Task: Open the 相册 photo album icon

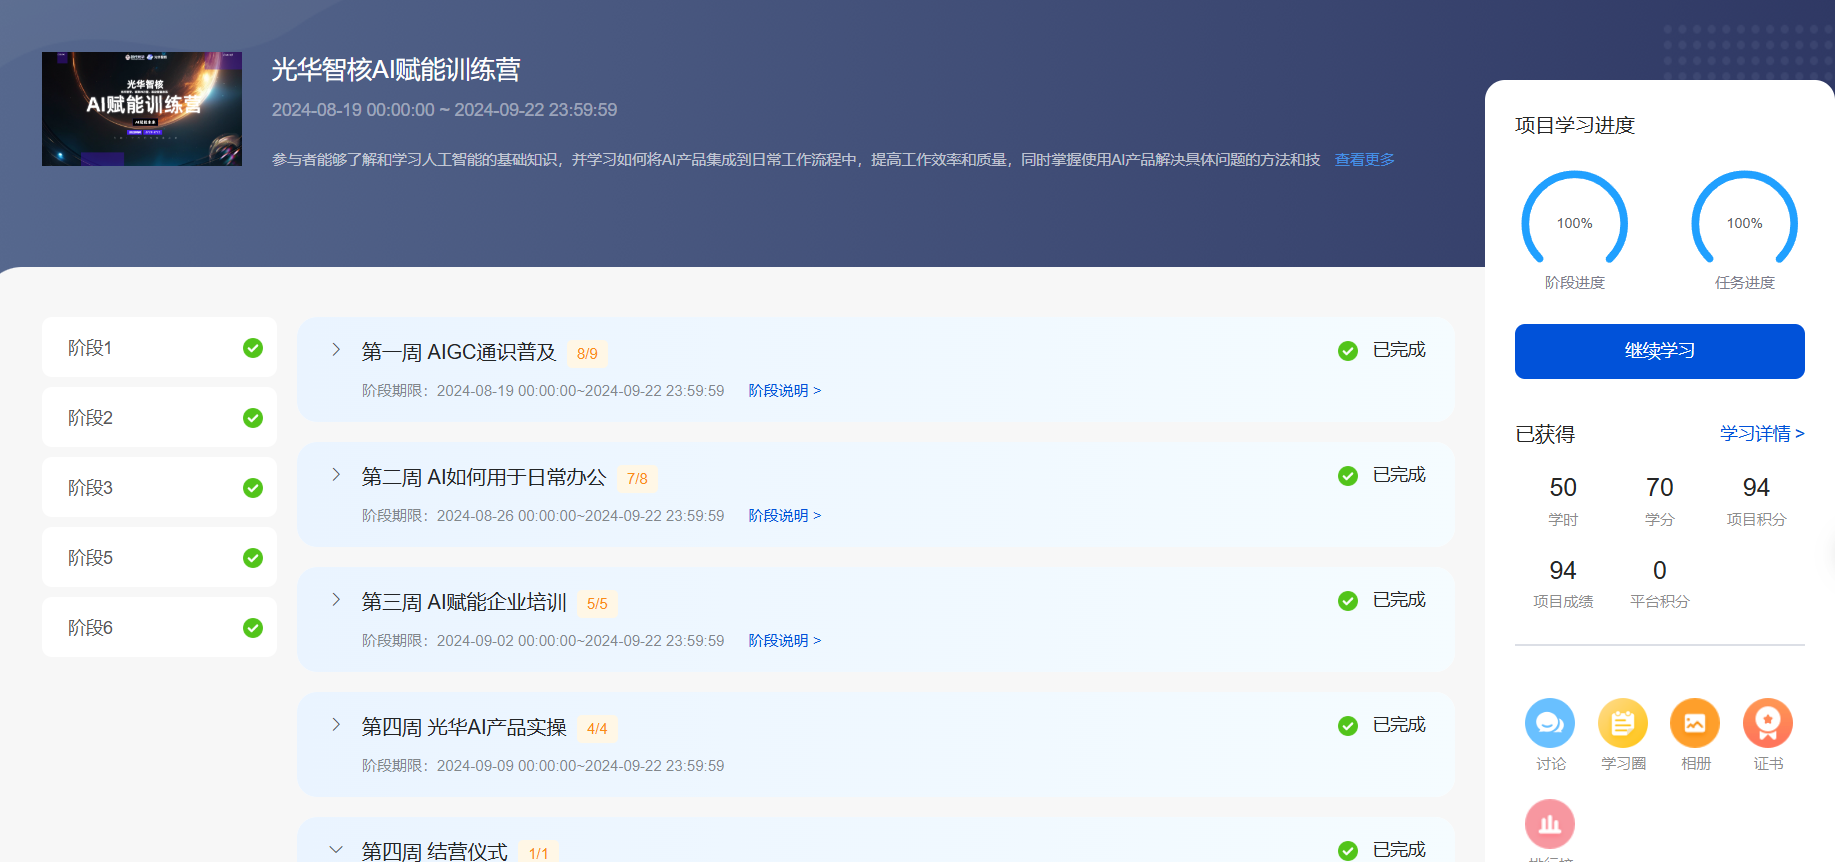Action: [x=1695, y=723]
